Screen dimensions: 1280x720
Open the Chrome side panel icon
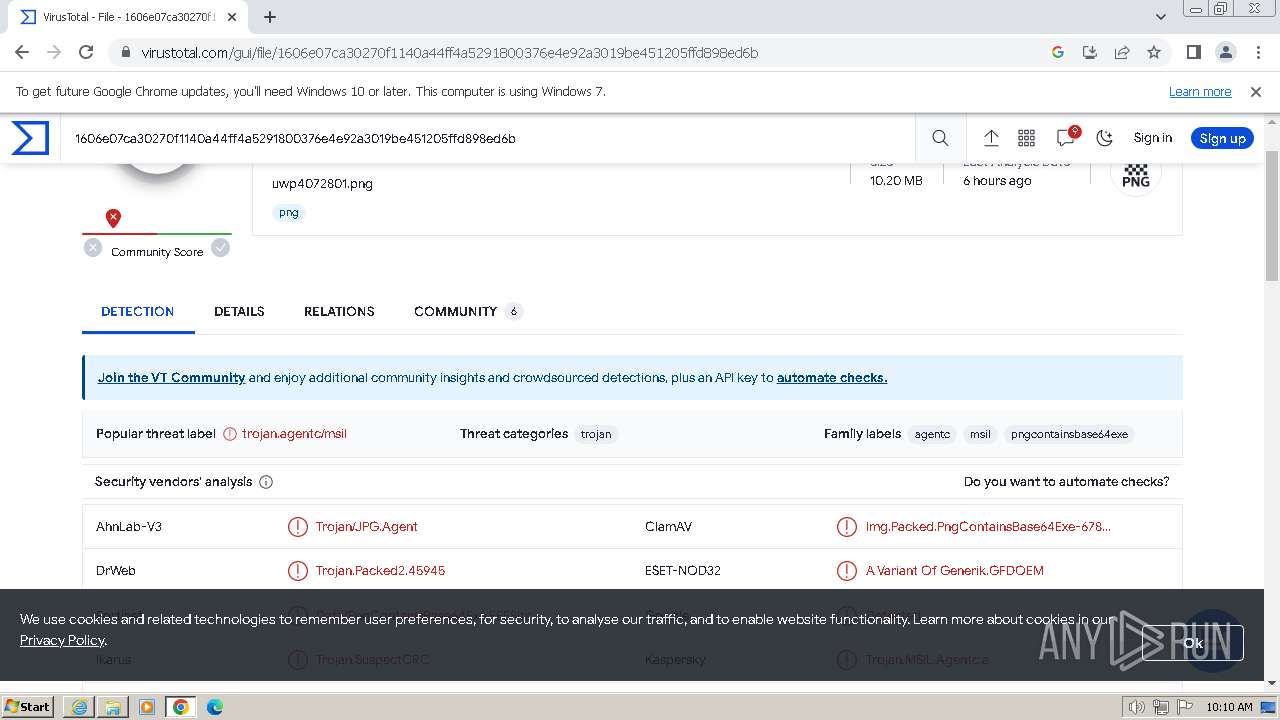(1194, 52)
